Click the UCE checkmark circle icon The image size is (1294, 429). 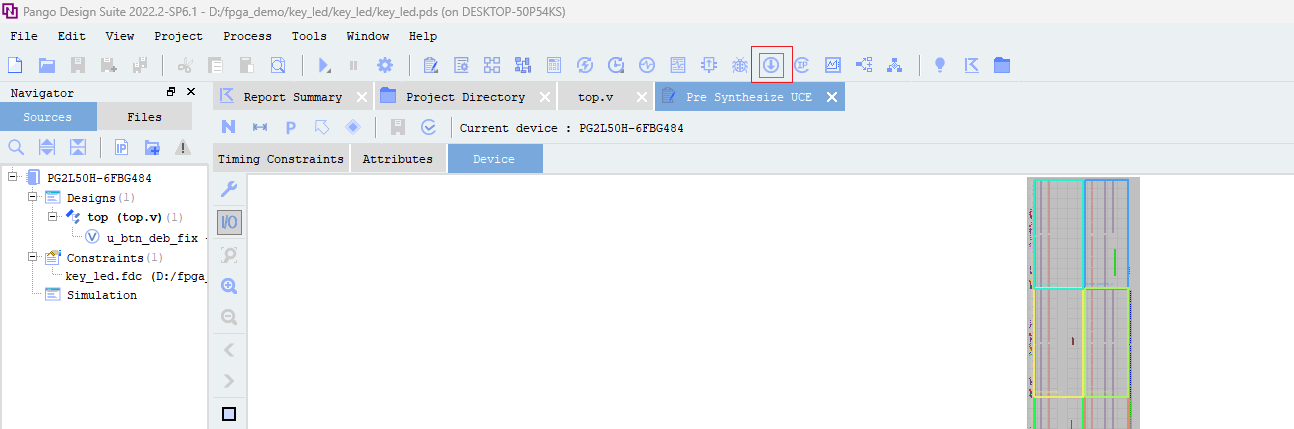[x=429, y=127]
